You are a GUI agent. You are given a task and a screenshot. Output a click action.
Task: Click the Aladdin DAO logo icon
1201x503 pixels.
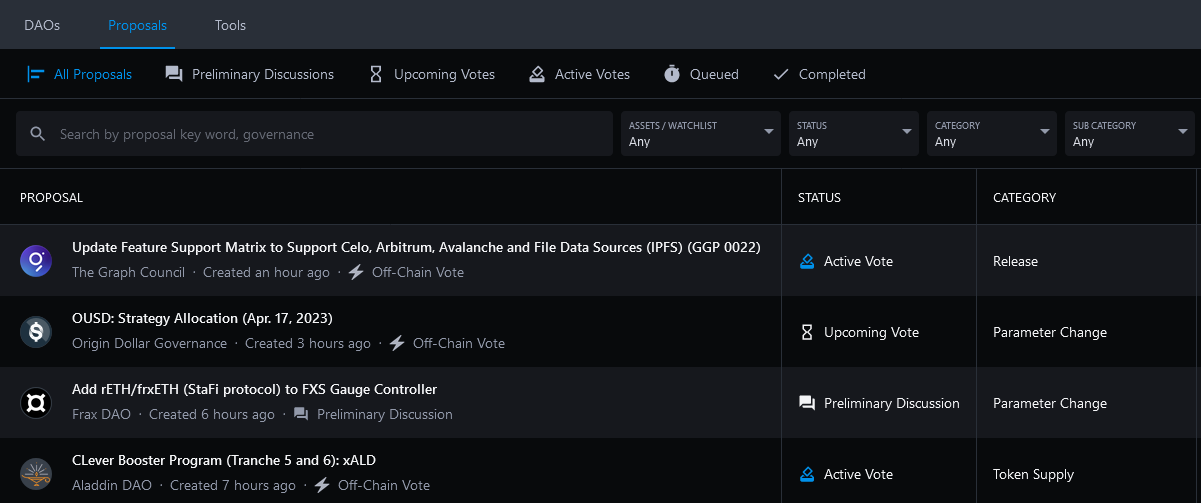pos(36,474)
